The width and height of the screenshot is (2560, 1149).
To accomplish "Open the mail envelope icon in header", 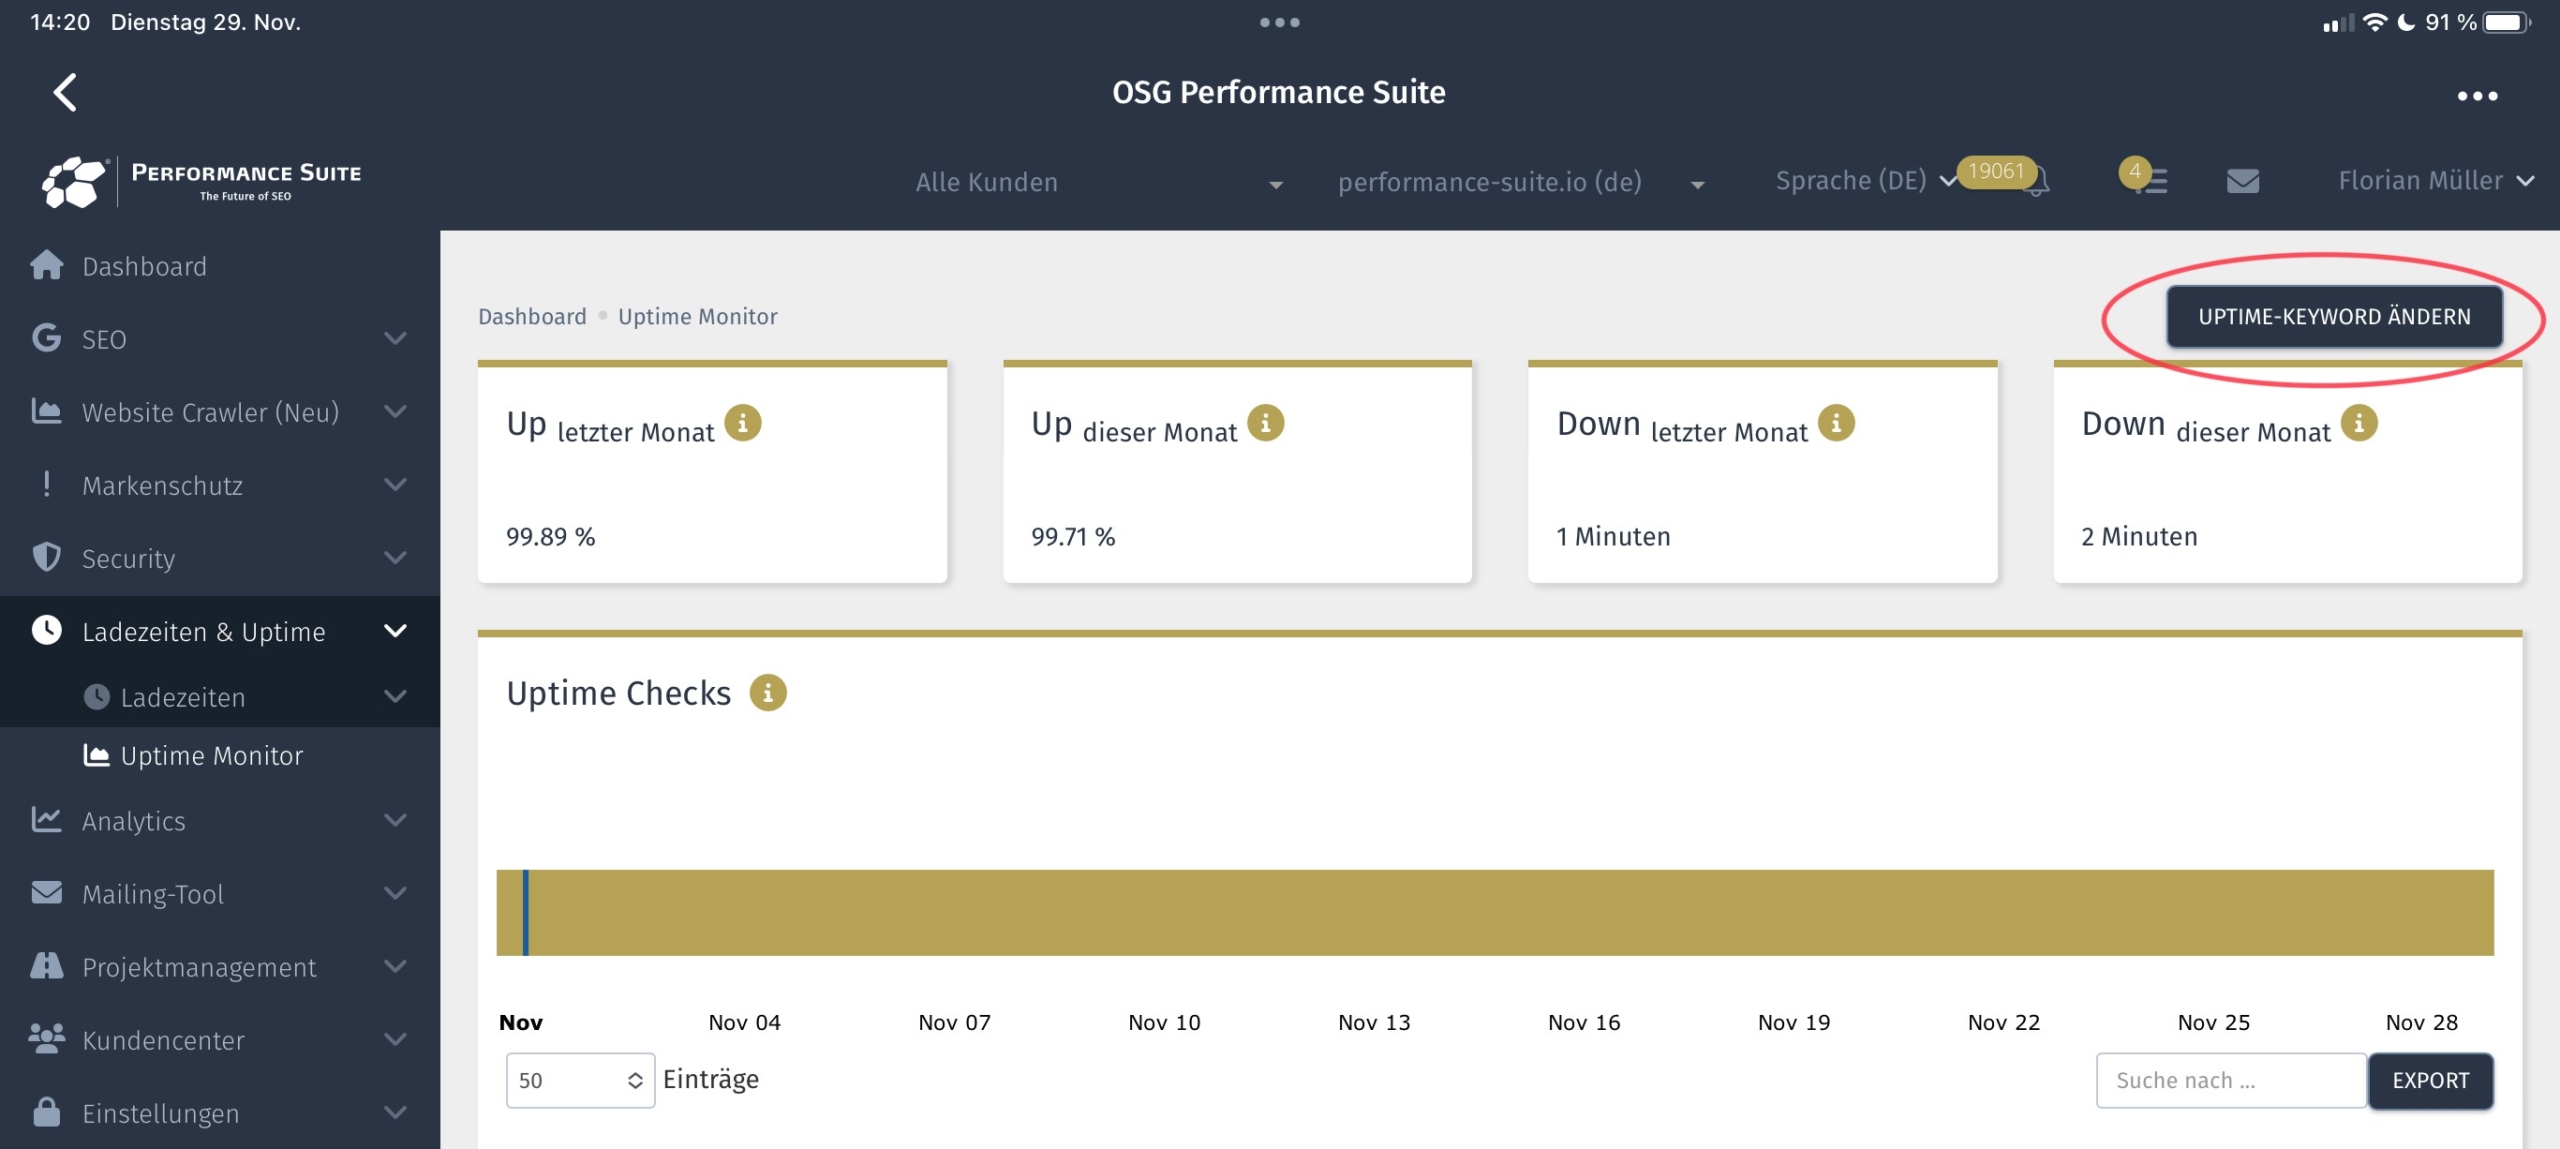I will (x=2243, y=181).
